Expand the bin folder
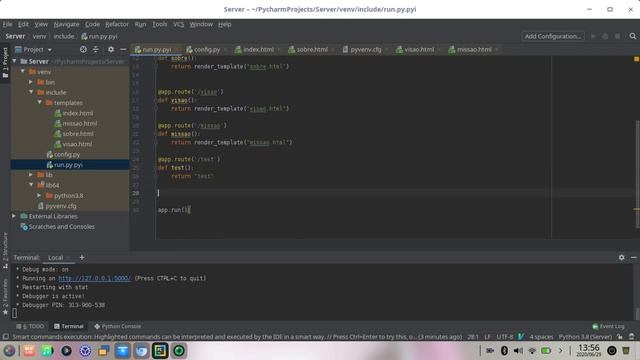 click(31, 82)
